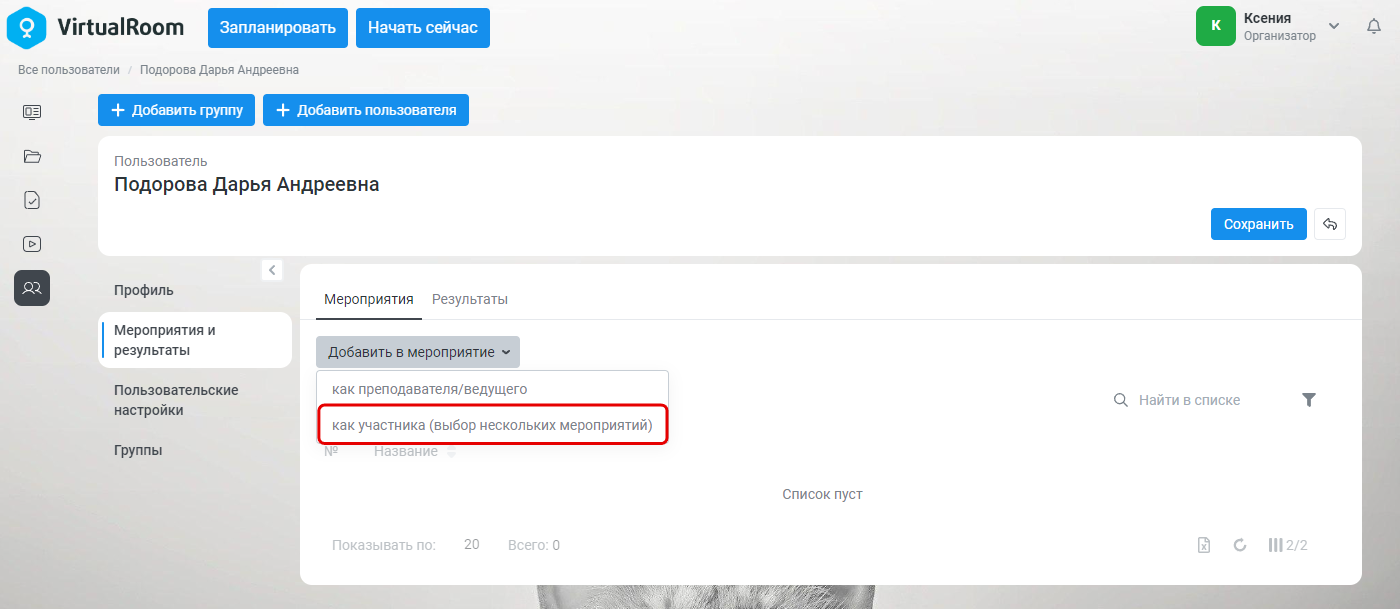1400x609 pixels.
Task: Open the tests checklist sidebar icon
Action: click(x=32, y=200)
